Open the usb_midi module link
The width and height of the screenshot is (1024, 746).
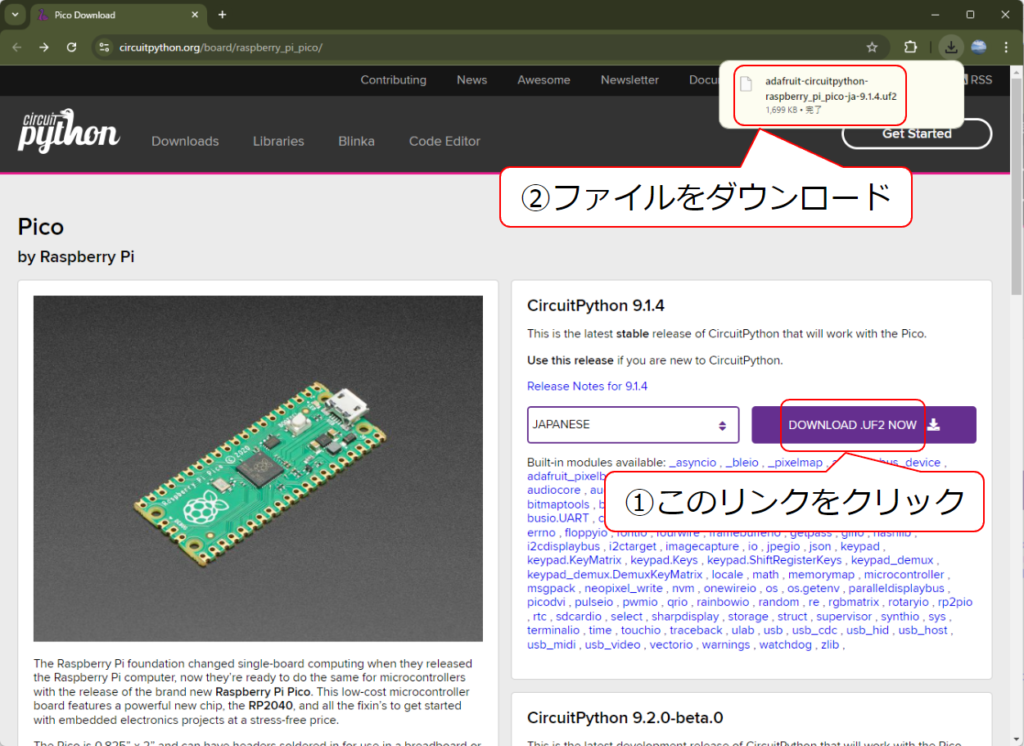pos(551,645)
